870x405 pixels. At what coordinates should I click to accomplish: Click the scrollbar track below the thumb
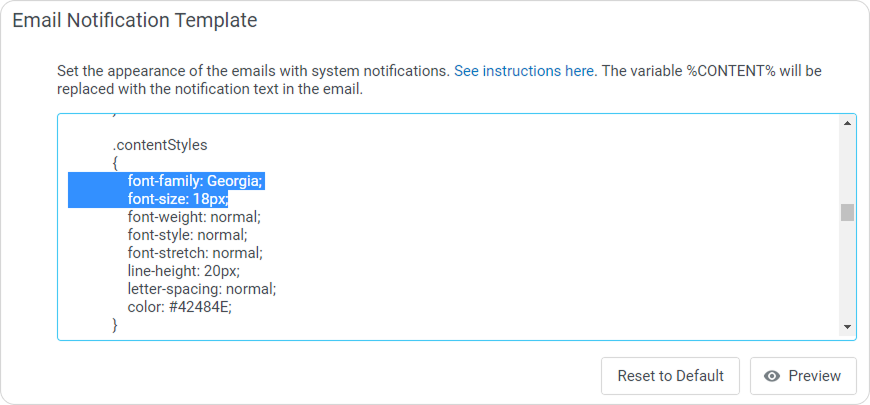coord(847,270)
